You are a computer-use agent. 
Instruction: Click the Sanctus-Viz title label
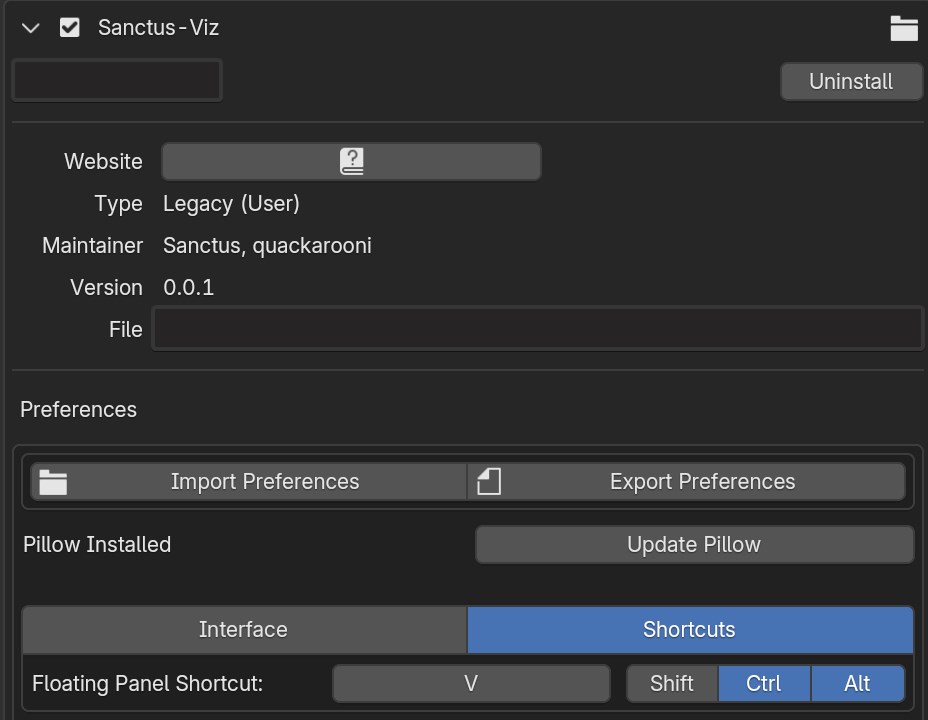coord(158,28)
